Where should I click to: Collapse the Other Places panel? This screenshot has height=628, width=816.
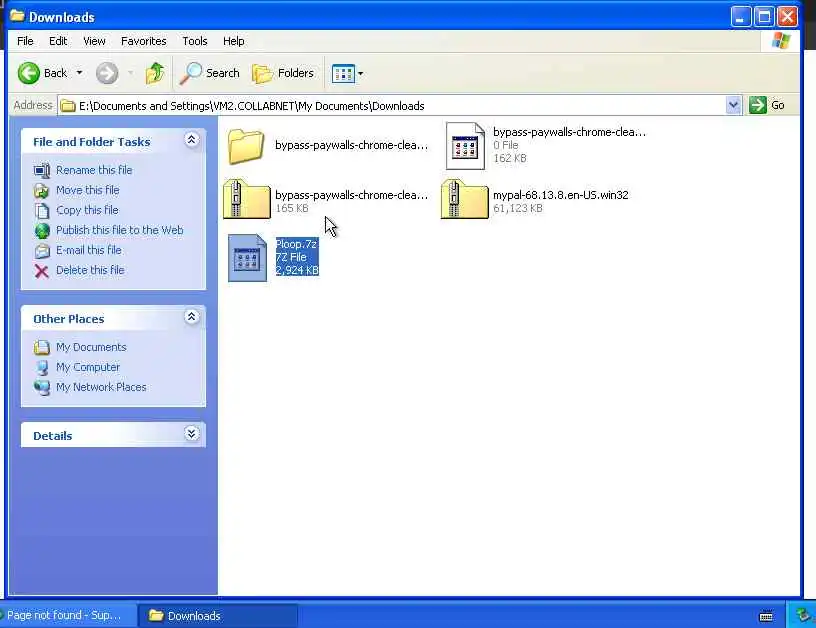click(x=192, y=317)
